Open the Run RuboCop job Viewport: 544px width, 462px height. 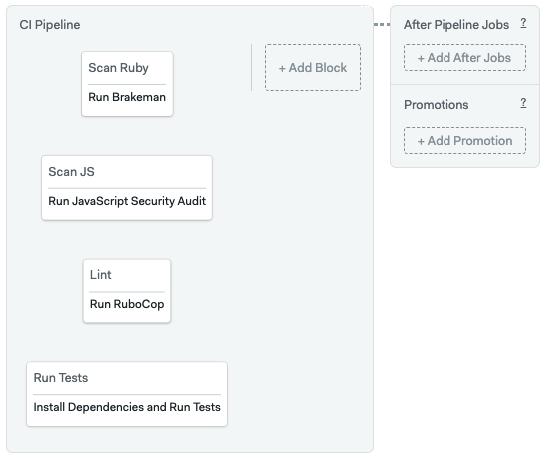click(127, 304)
